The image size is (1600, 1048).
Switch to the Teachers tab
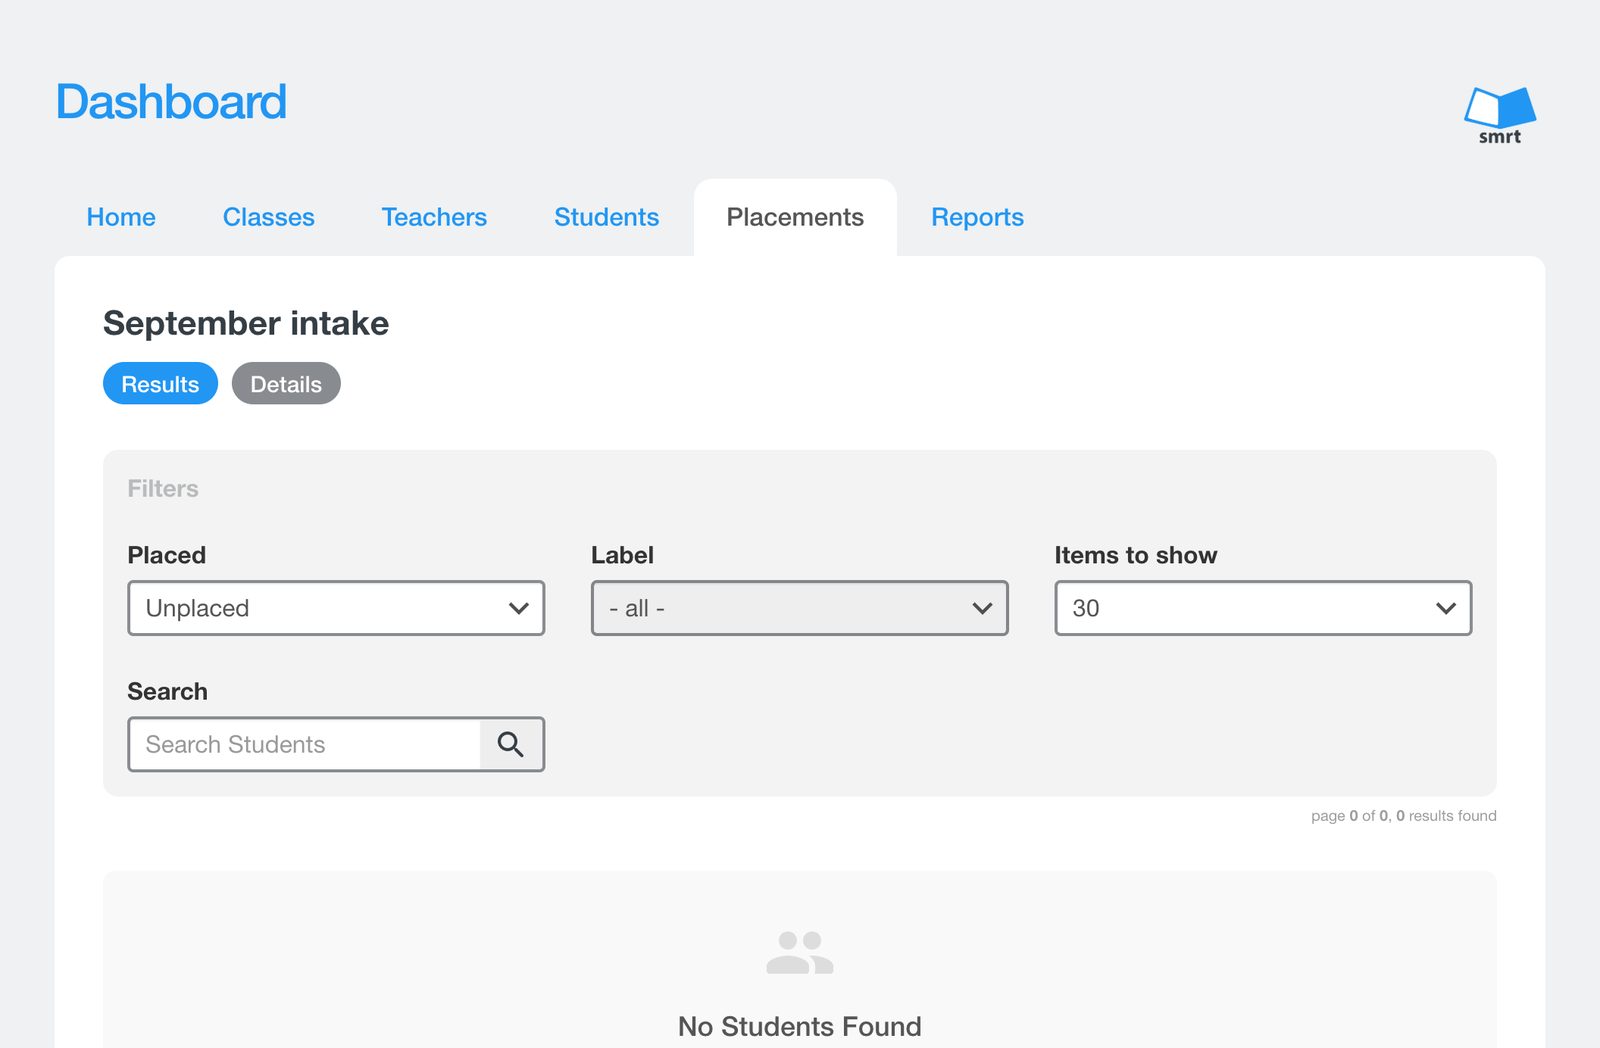click(434, 217)
